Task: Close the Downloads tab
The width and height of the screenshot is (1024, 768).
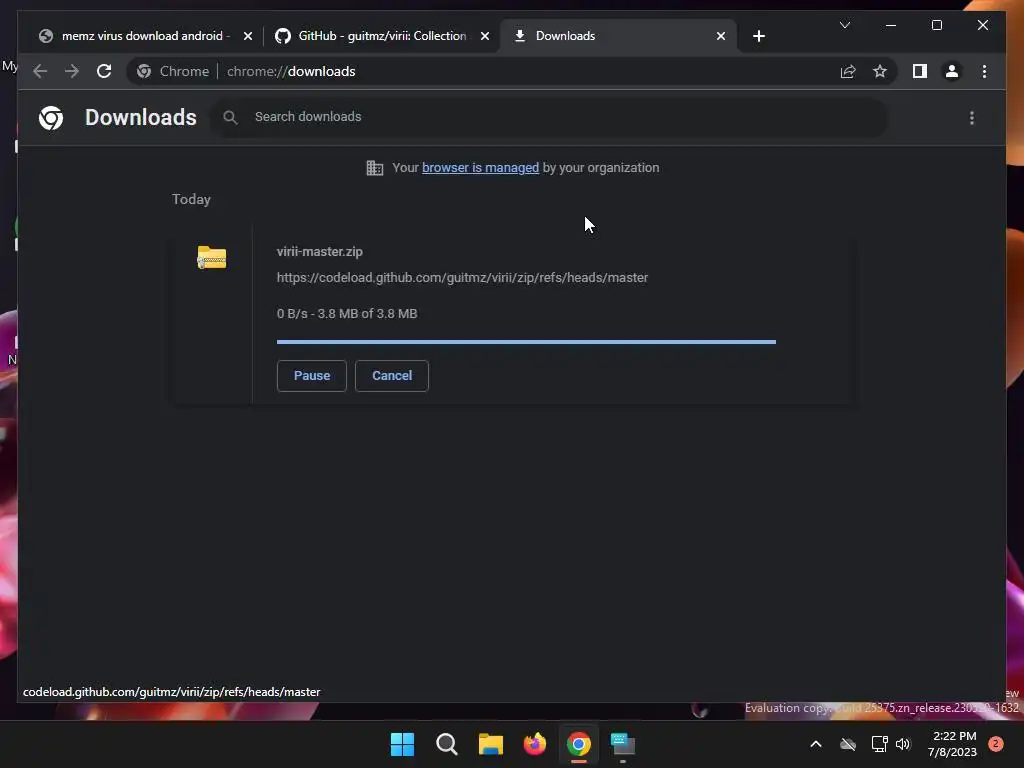Action: 720,36
